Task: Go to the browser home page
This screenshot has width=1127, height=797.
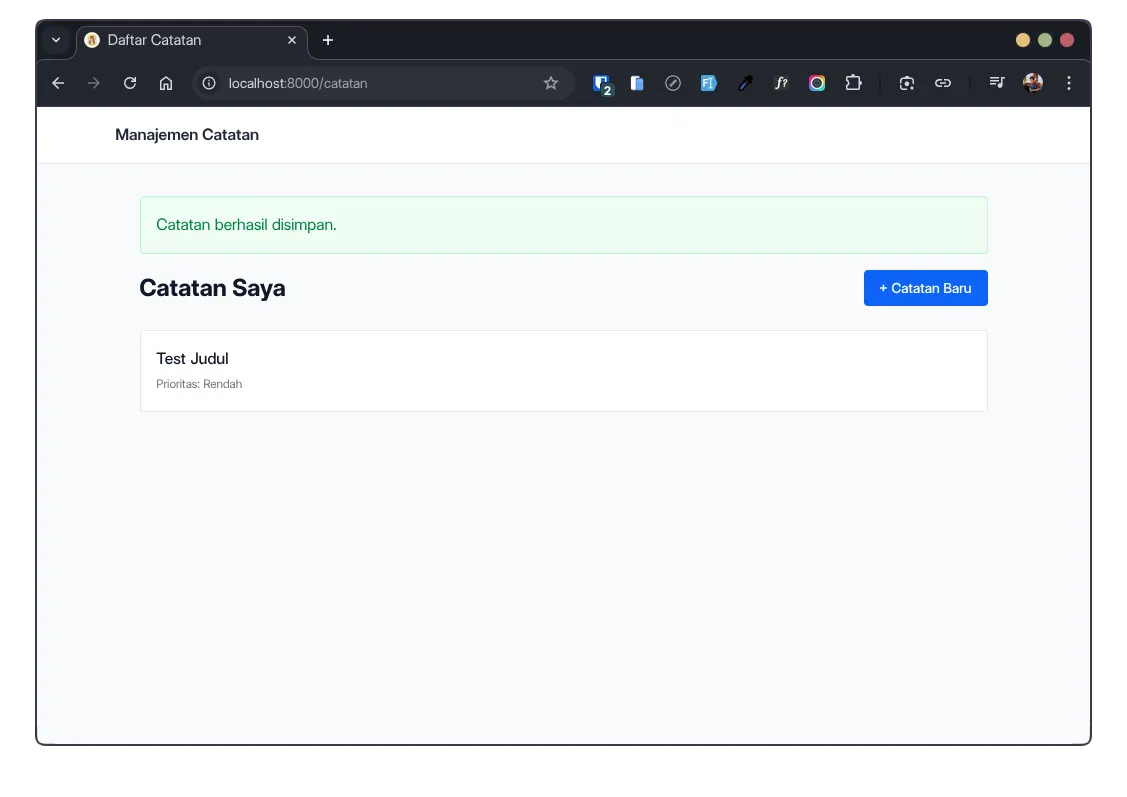Action: [166, 84]
